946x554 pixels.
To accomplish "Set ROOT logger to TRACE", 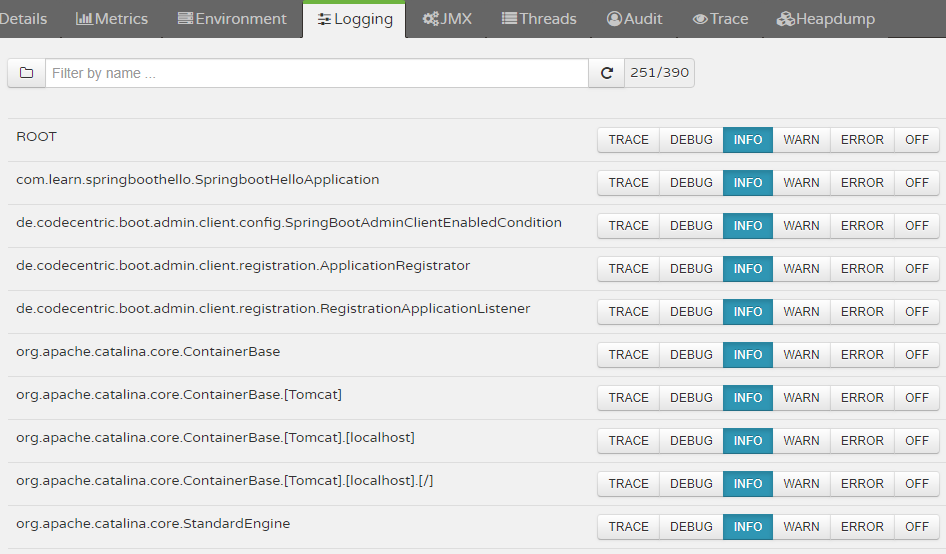I will pyautogui.click(x=629, y=140).
